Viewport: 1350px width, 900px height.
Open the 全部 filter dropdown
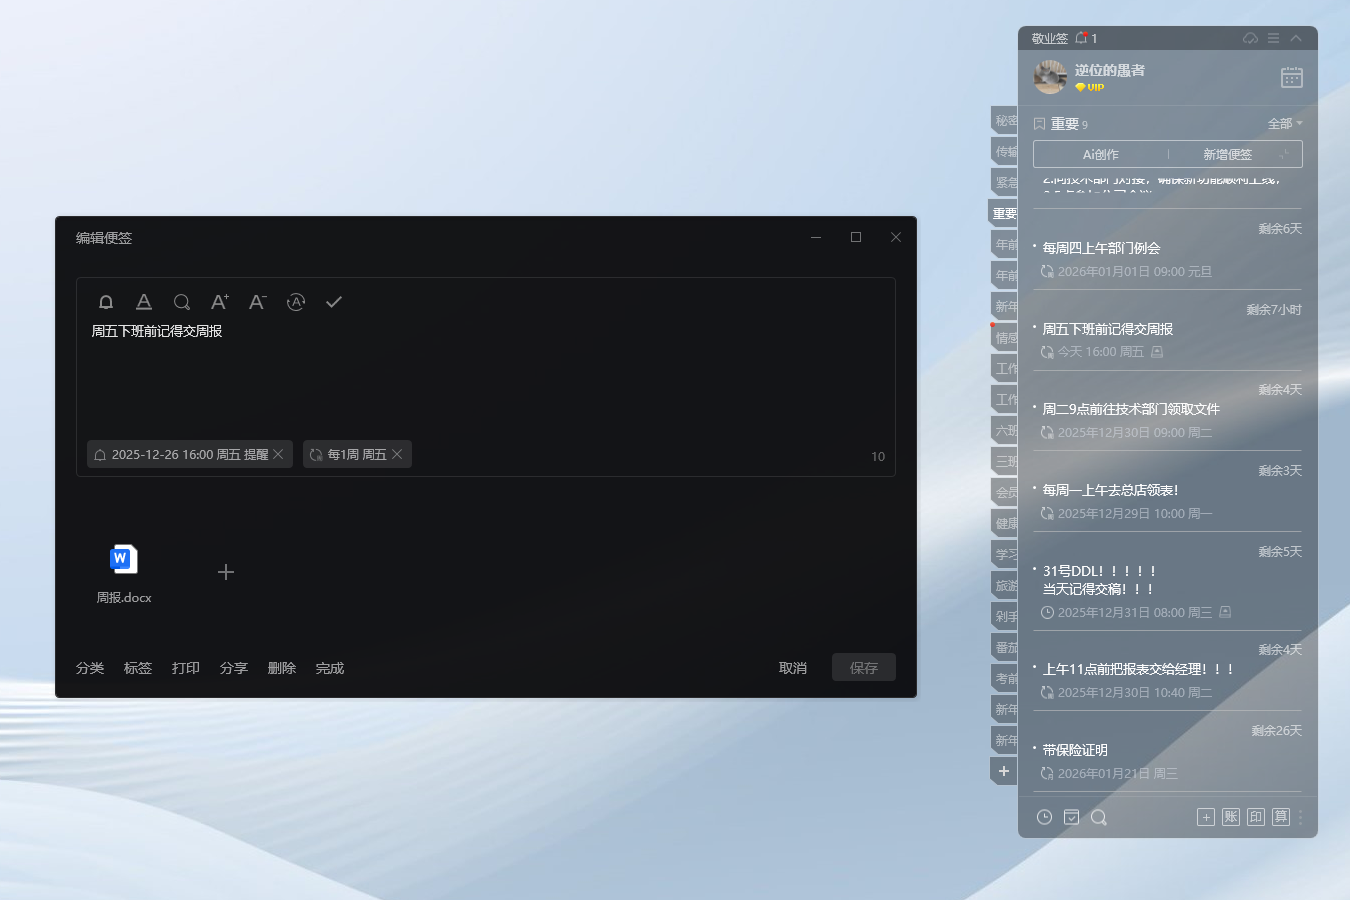[1282, 122]
